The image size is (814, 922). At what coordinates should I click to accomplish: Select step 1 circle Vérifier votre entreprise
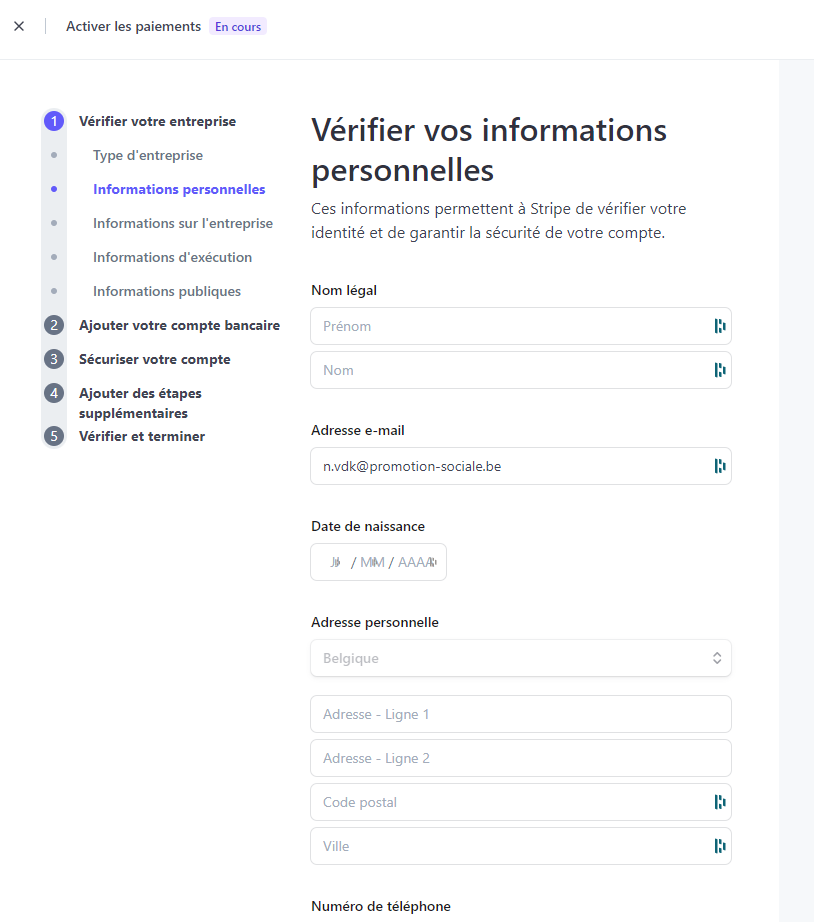pos(54,121)
